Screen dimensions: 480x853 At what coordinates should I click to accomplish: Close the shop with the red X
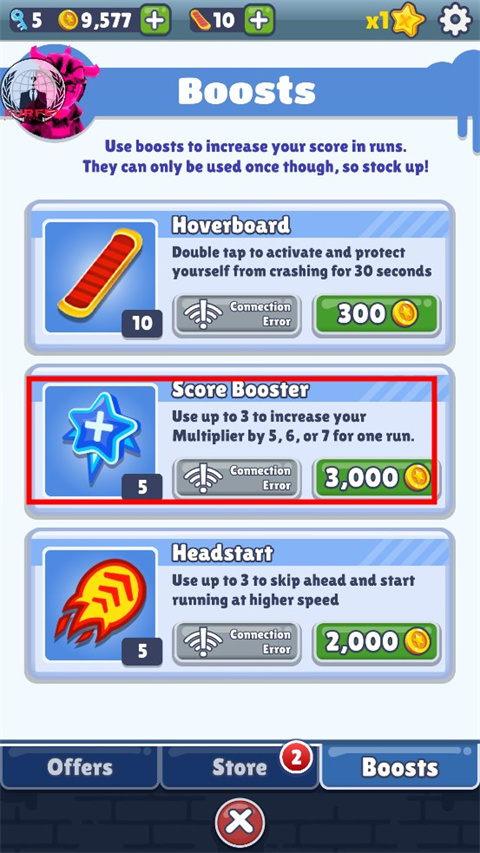239,821
